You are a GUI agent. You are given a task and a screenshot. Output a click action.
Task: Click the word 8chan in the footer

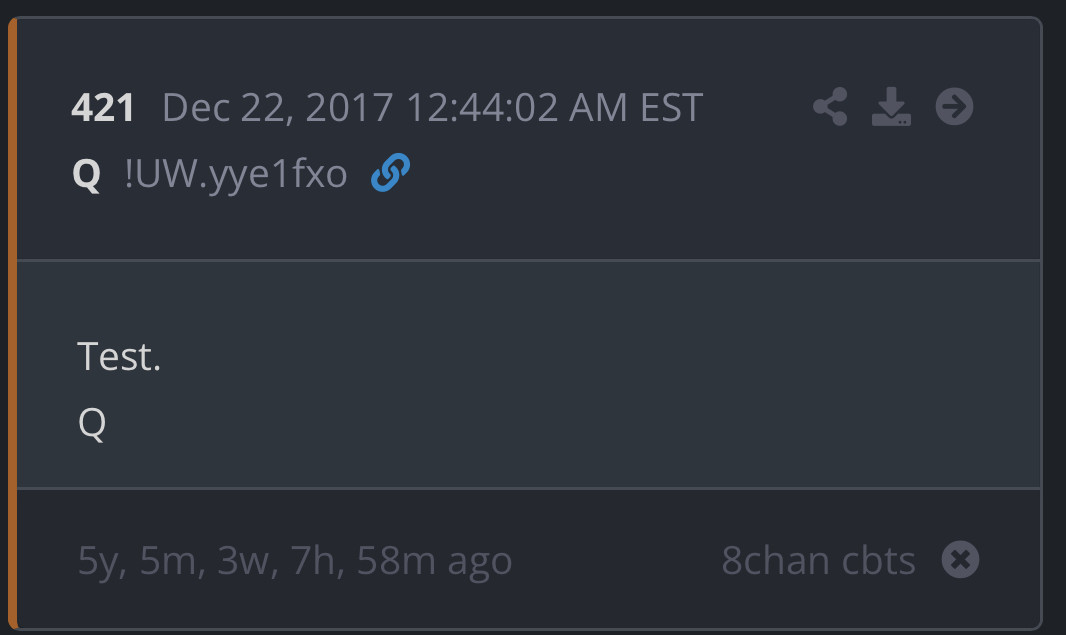click(x=769, y=561)
